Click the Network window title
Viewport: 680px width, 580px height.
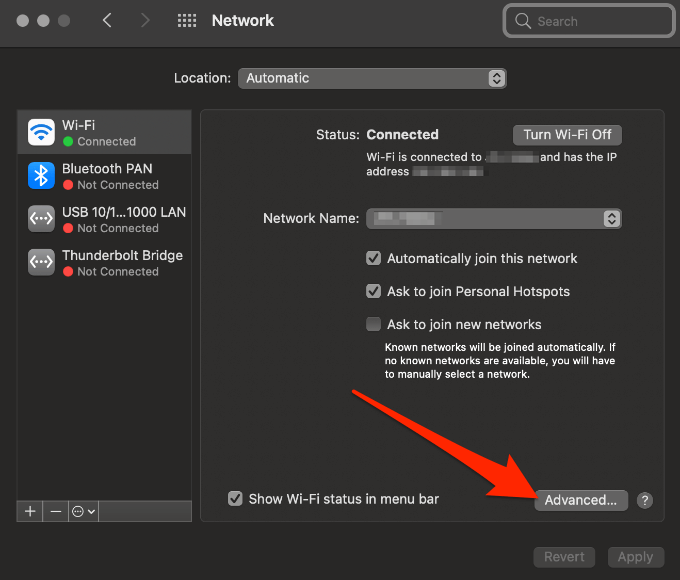point(243,20)
